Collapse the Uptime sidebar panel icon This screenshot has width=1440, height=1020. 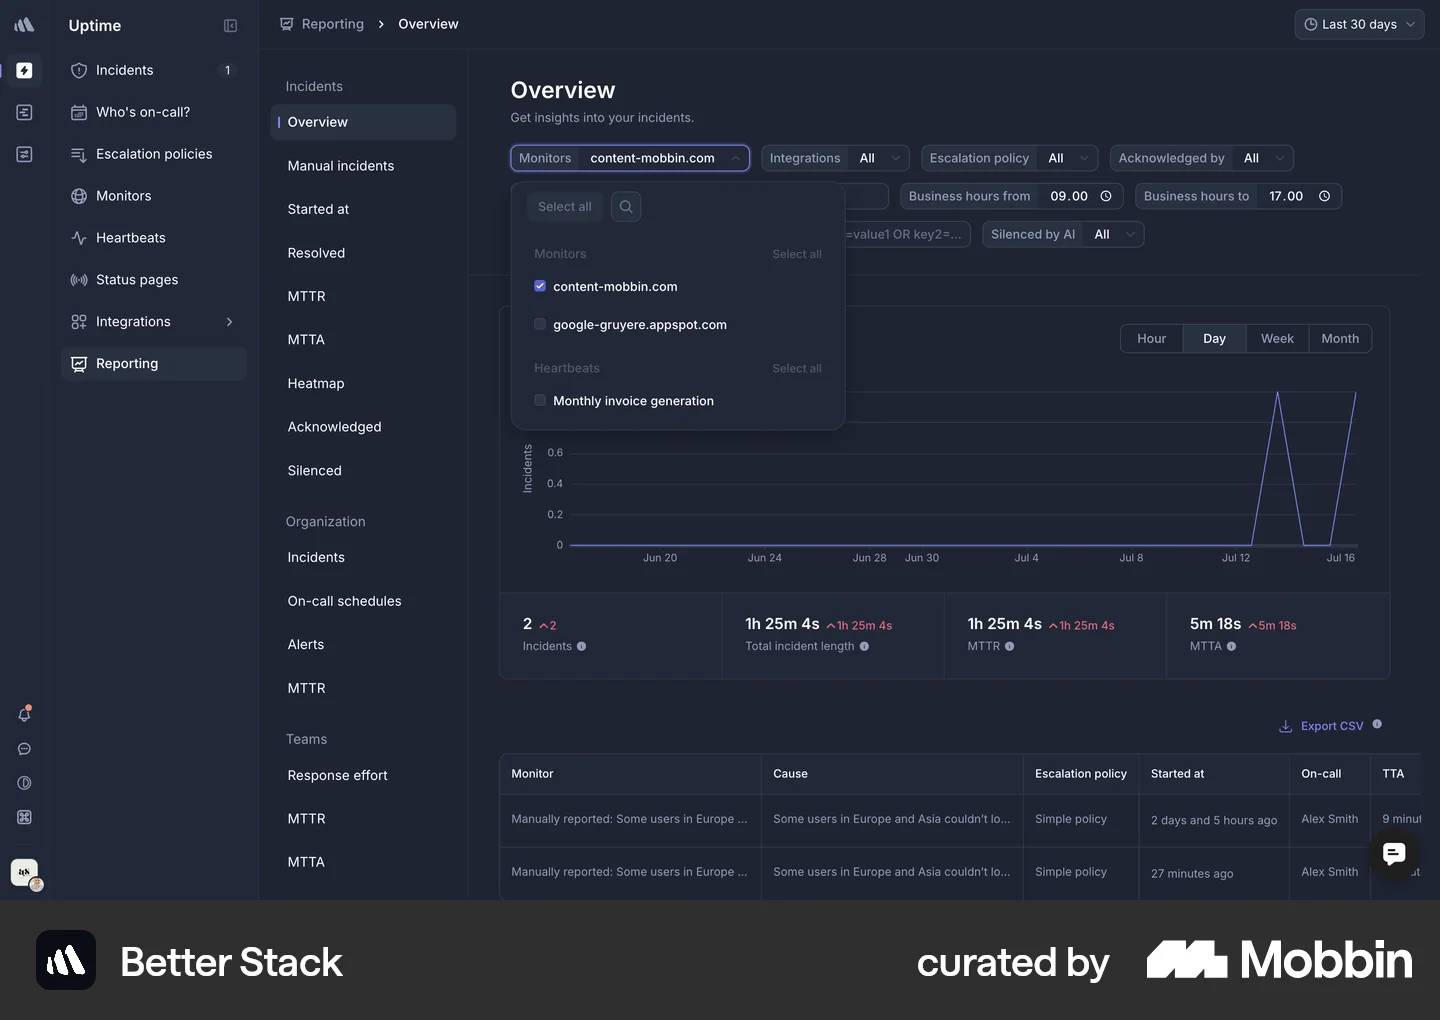[230, 26]
